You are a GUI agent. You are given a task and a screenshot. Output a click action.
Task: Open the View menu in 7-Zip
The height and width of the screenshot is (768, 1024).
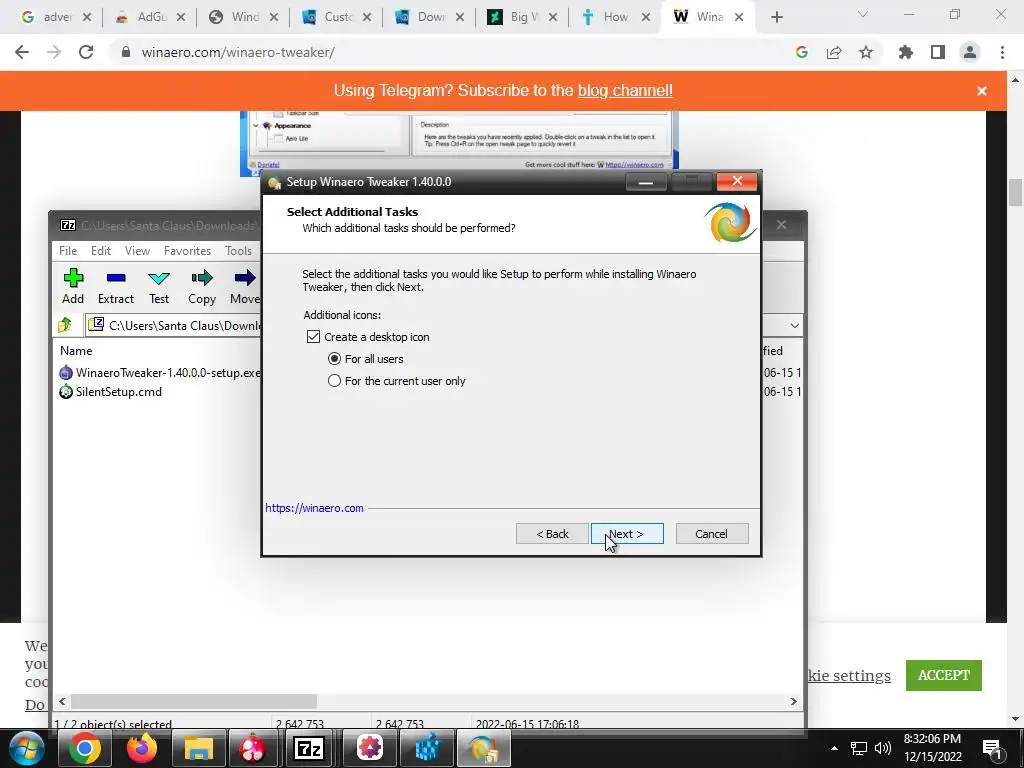click(x=137, y=251)
